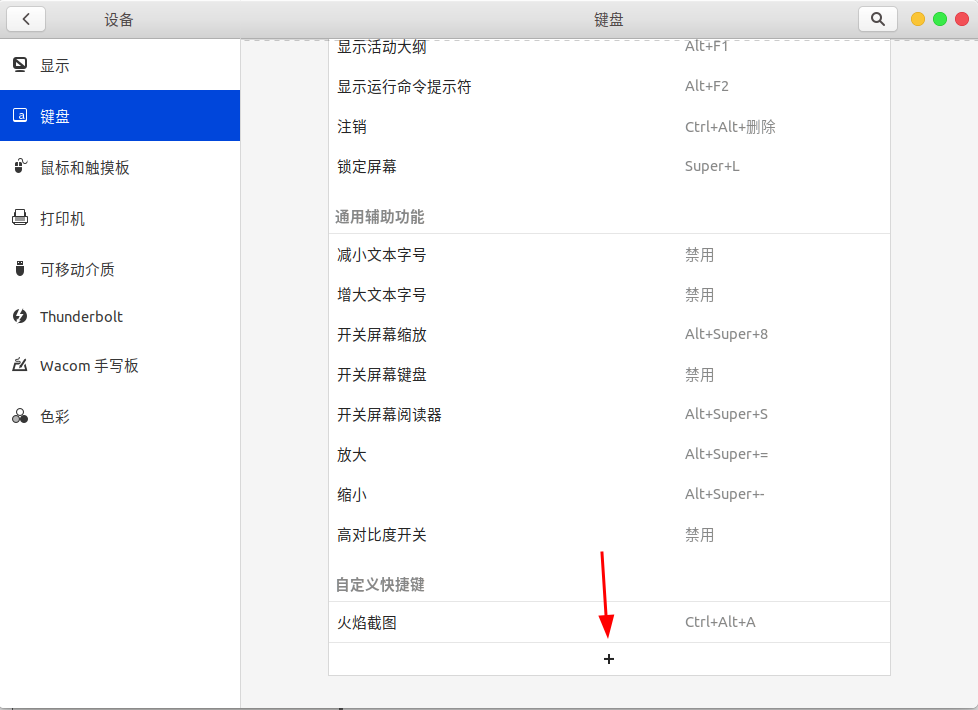Edit shortcut for 放大
Image resolution: width=978 pixels, height=710 pixels.
click(609, 454)
